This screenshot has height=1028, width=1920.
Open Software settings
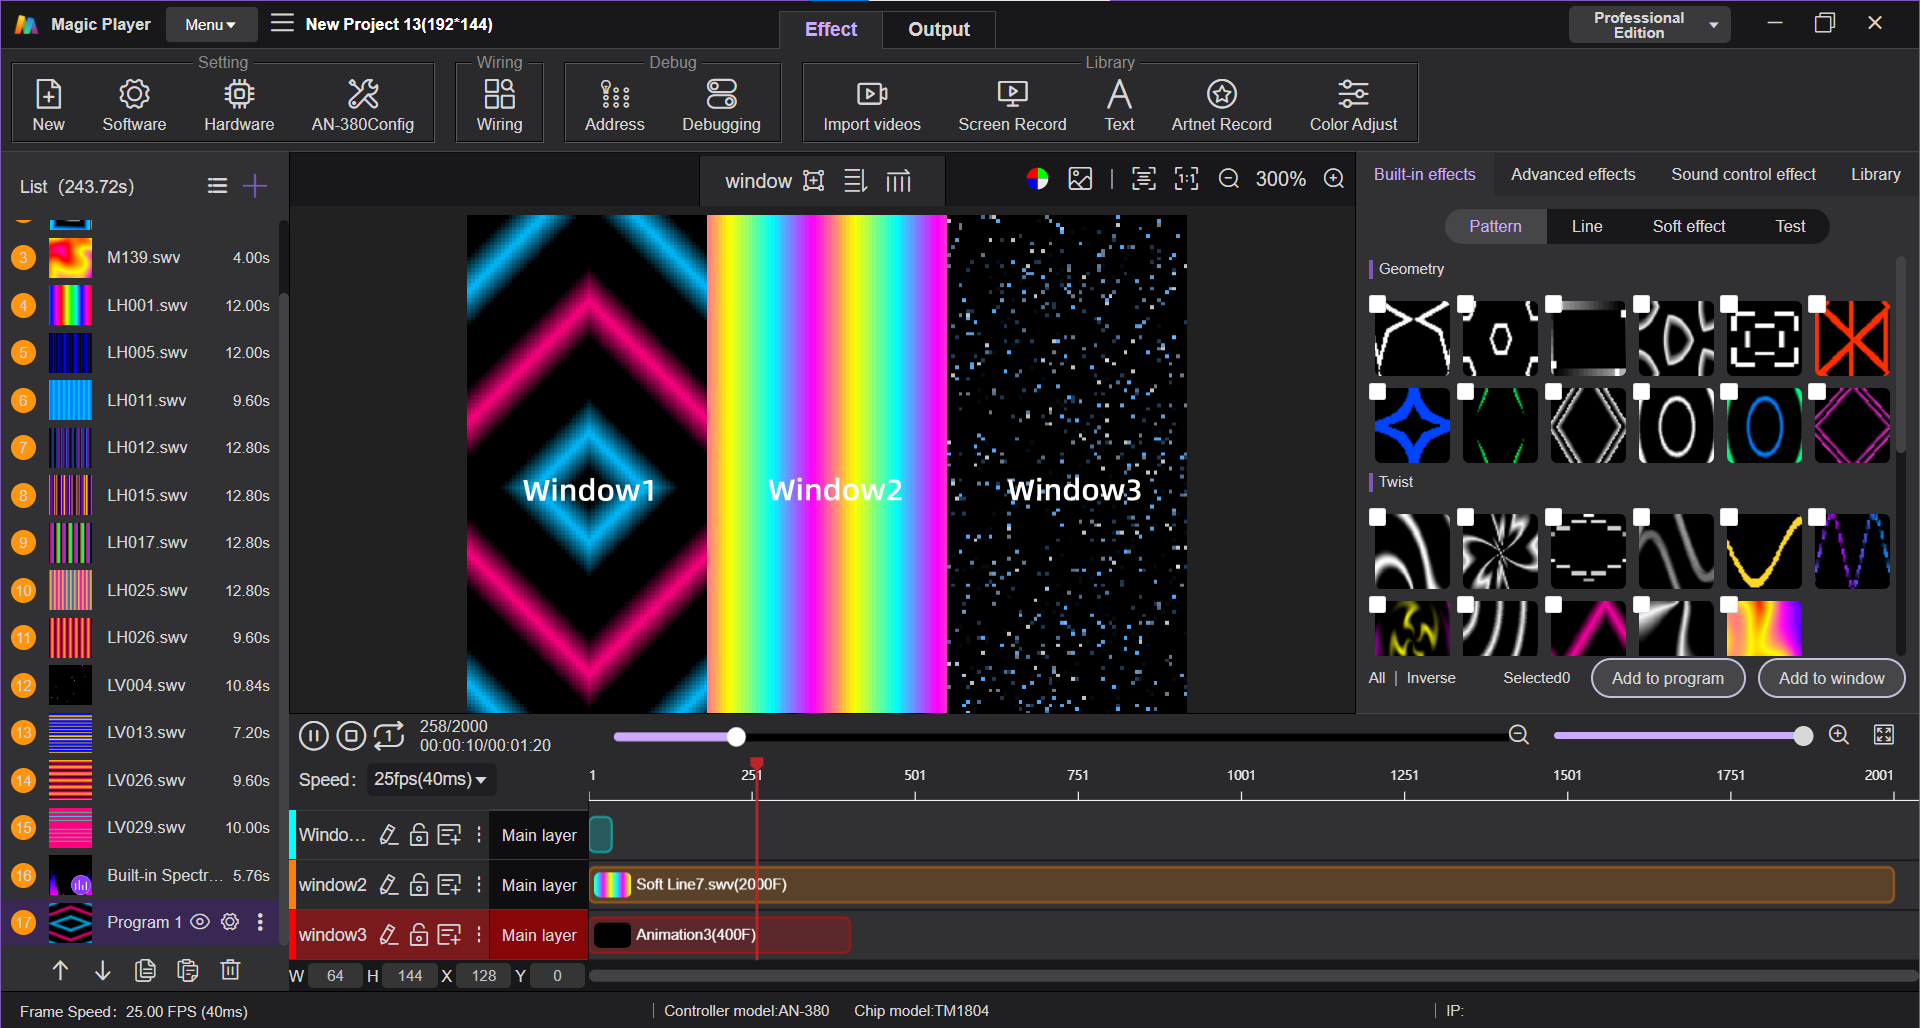134,104
